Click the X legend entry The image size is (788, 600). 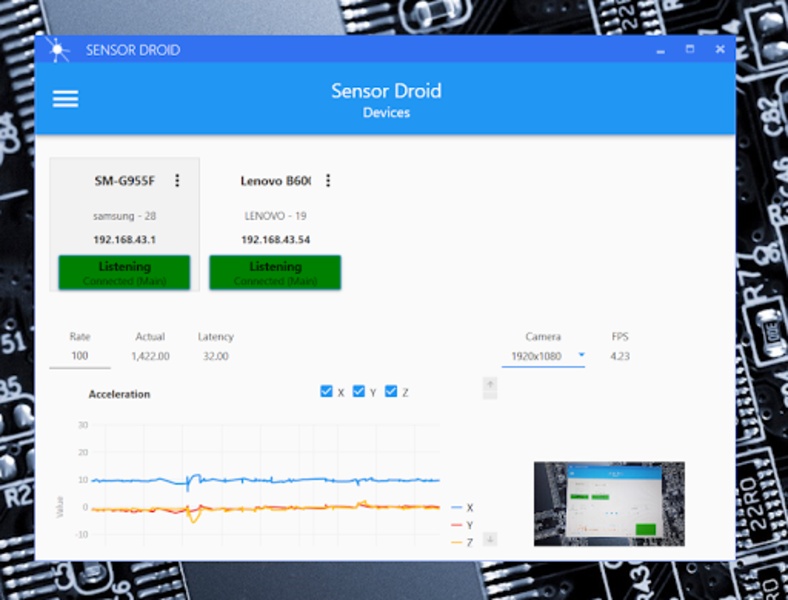pyautogui.click(x=462, y=508)
